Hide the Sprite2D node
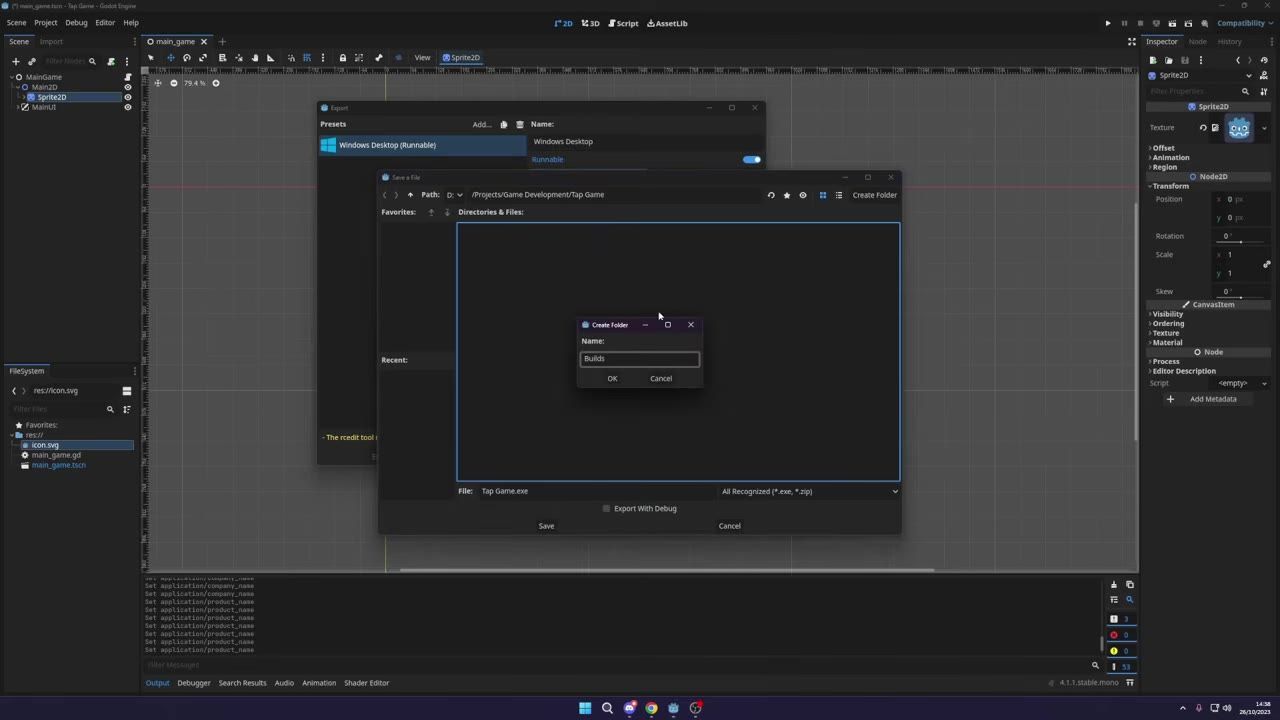 coord(128,97)
